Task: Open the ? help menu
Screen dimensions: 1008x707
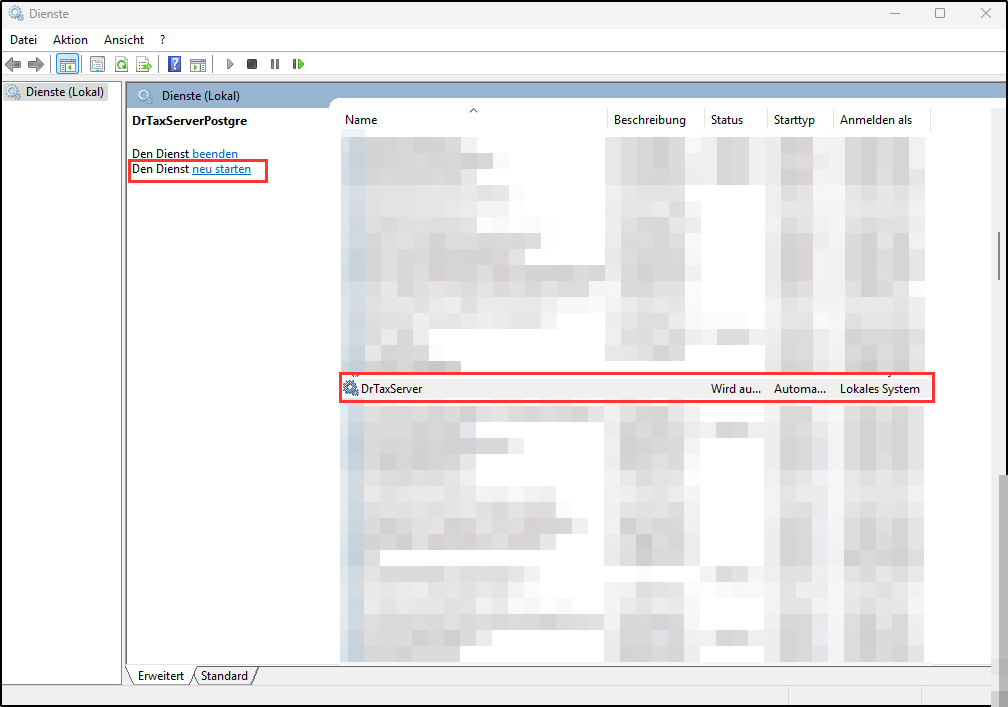Action: click(163, 40)
